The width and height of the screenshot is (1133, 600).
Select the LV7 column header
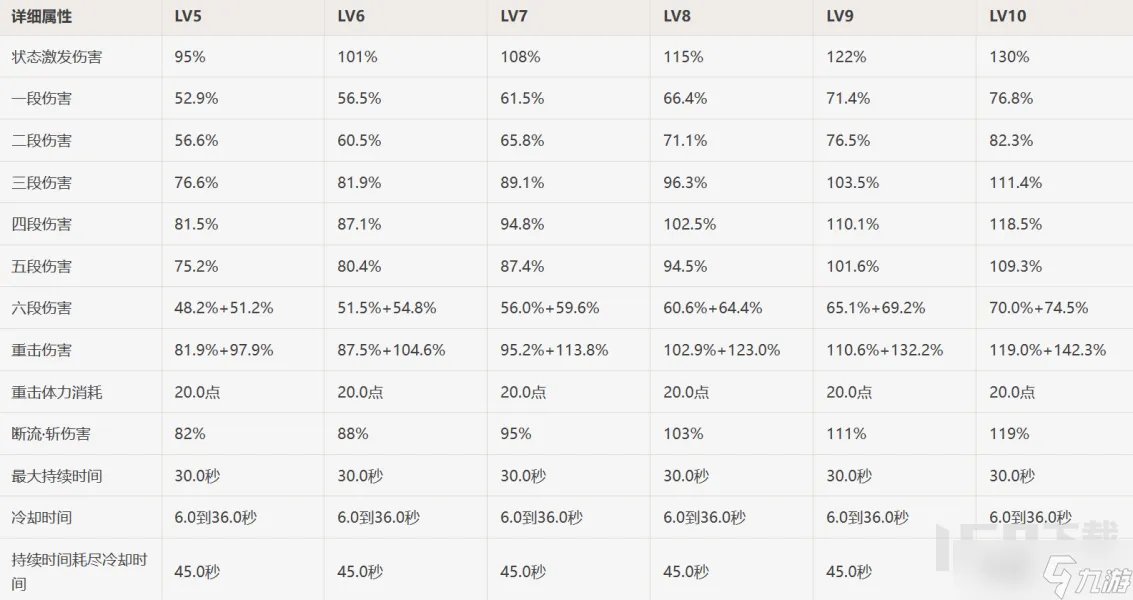coord(515,16)
